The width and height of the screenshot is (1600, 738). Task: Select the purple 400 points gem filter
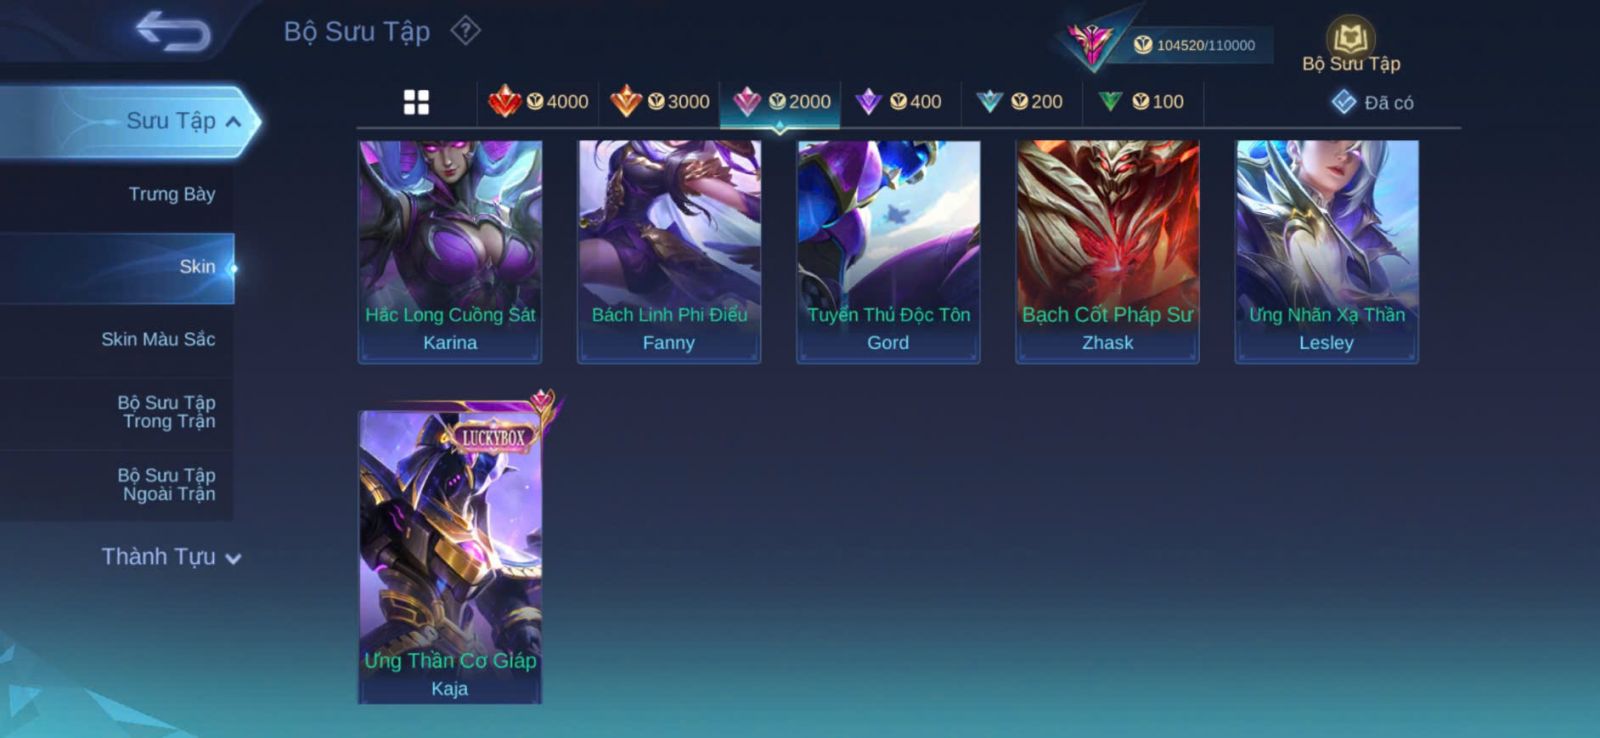(898, 101)
